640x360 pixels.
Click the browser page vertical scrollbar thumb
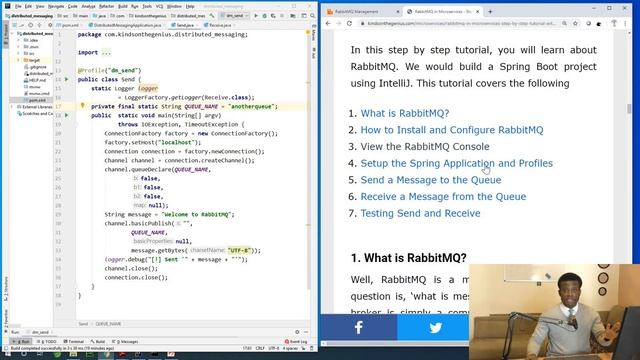point(629,108)
